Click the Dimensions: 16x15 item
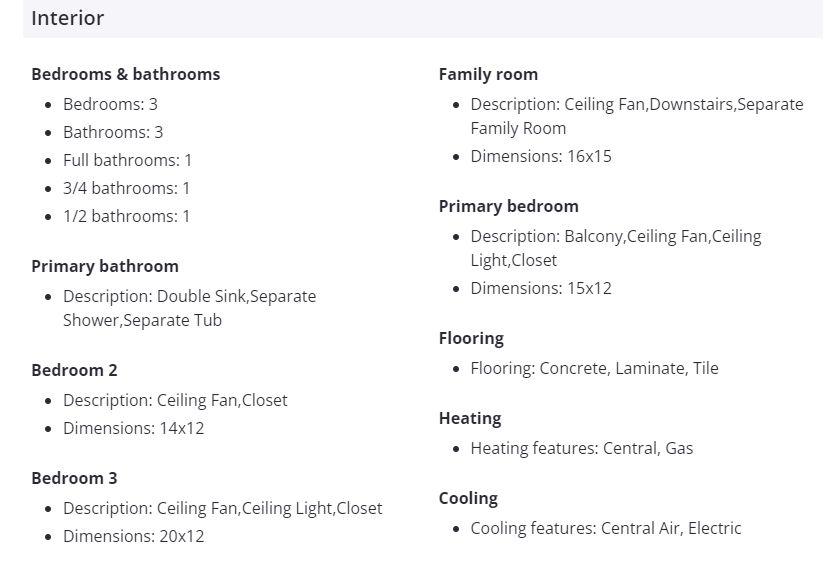This screenshot has height=562, width=834. 541,156
